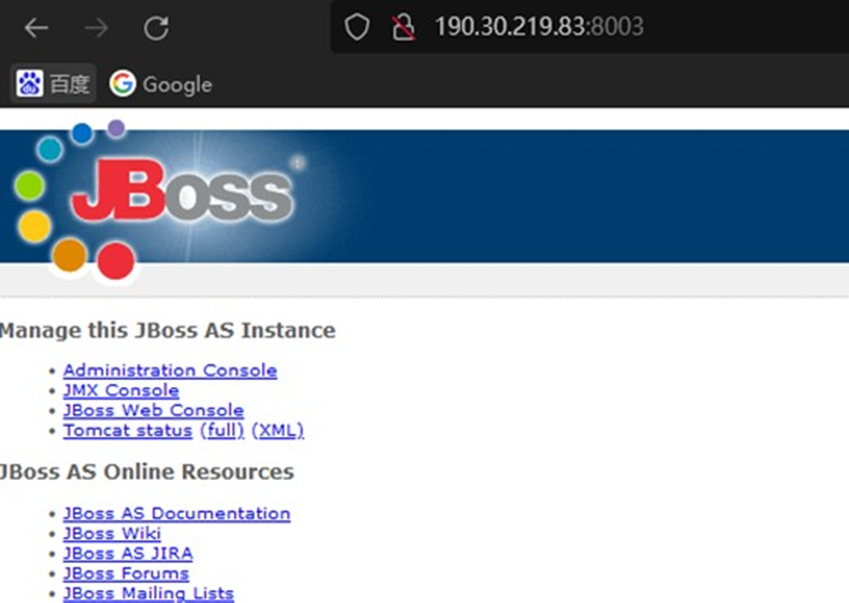Viewport: 849px width, 603px height.
Task: Open the shield tracking protection icon
Action: click(x=357, y=27)
